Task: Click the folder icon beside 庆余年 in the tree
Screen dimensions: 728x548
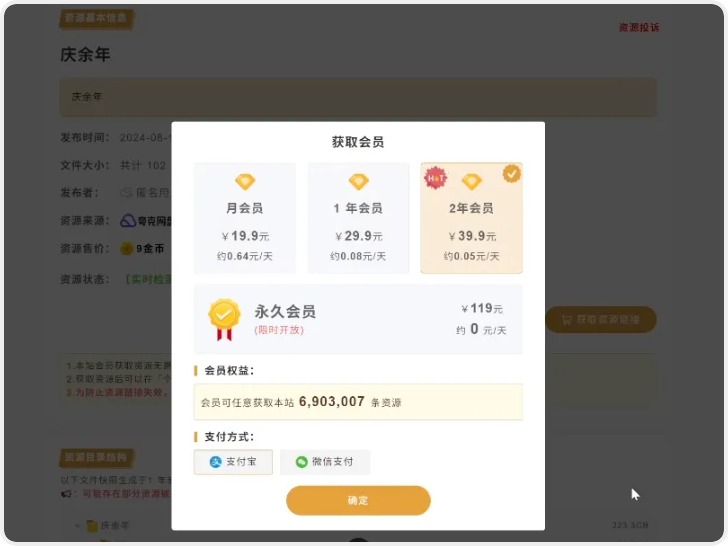Action: 92,526
